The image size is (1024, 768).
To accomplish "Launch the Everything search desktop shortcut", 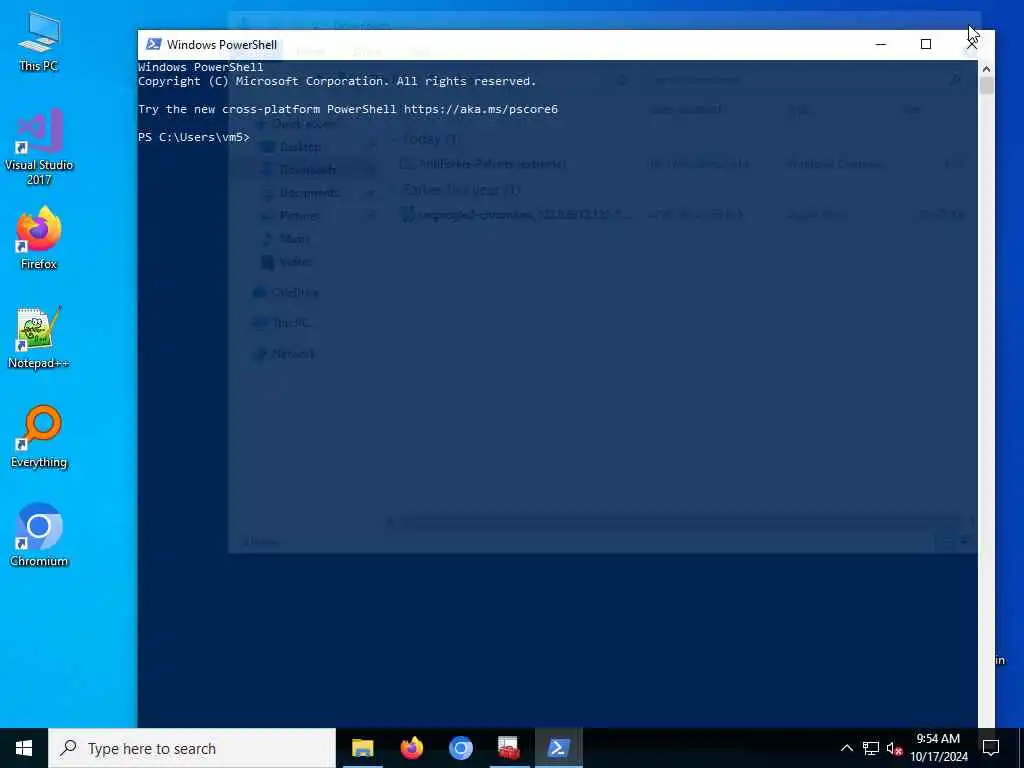I will [39, 437].
